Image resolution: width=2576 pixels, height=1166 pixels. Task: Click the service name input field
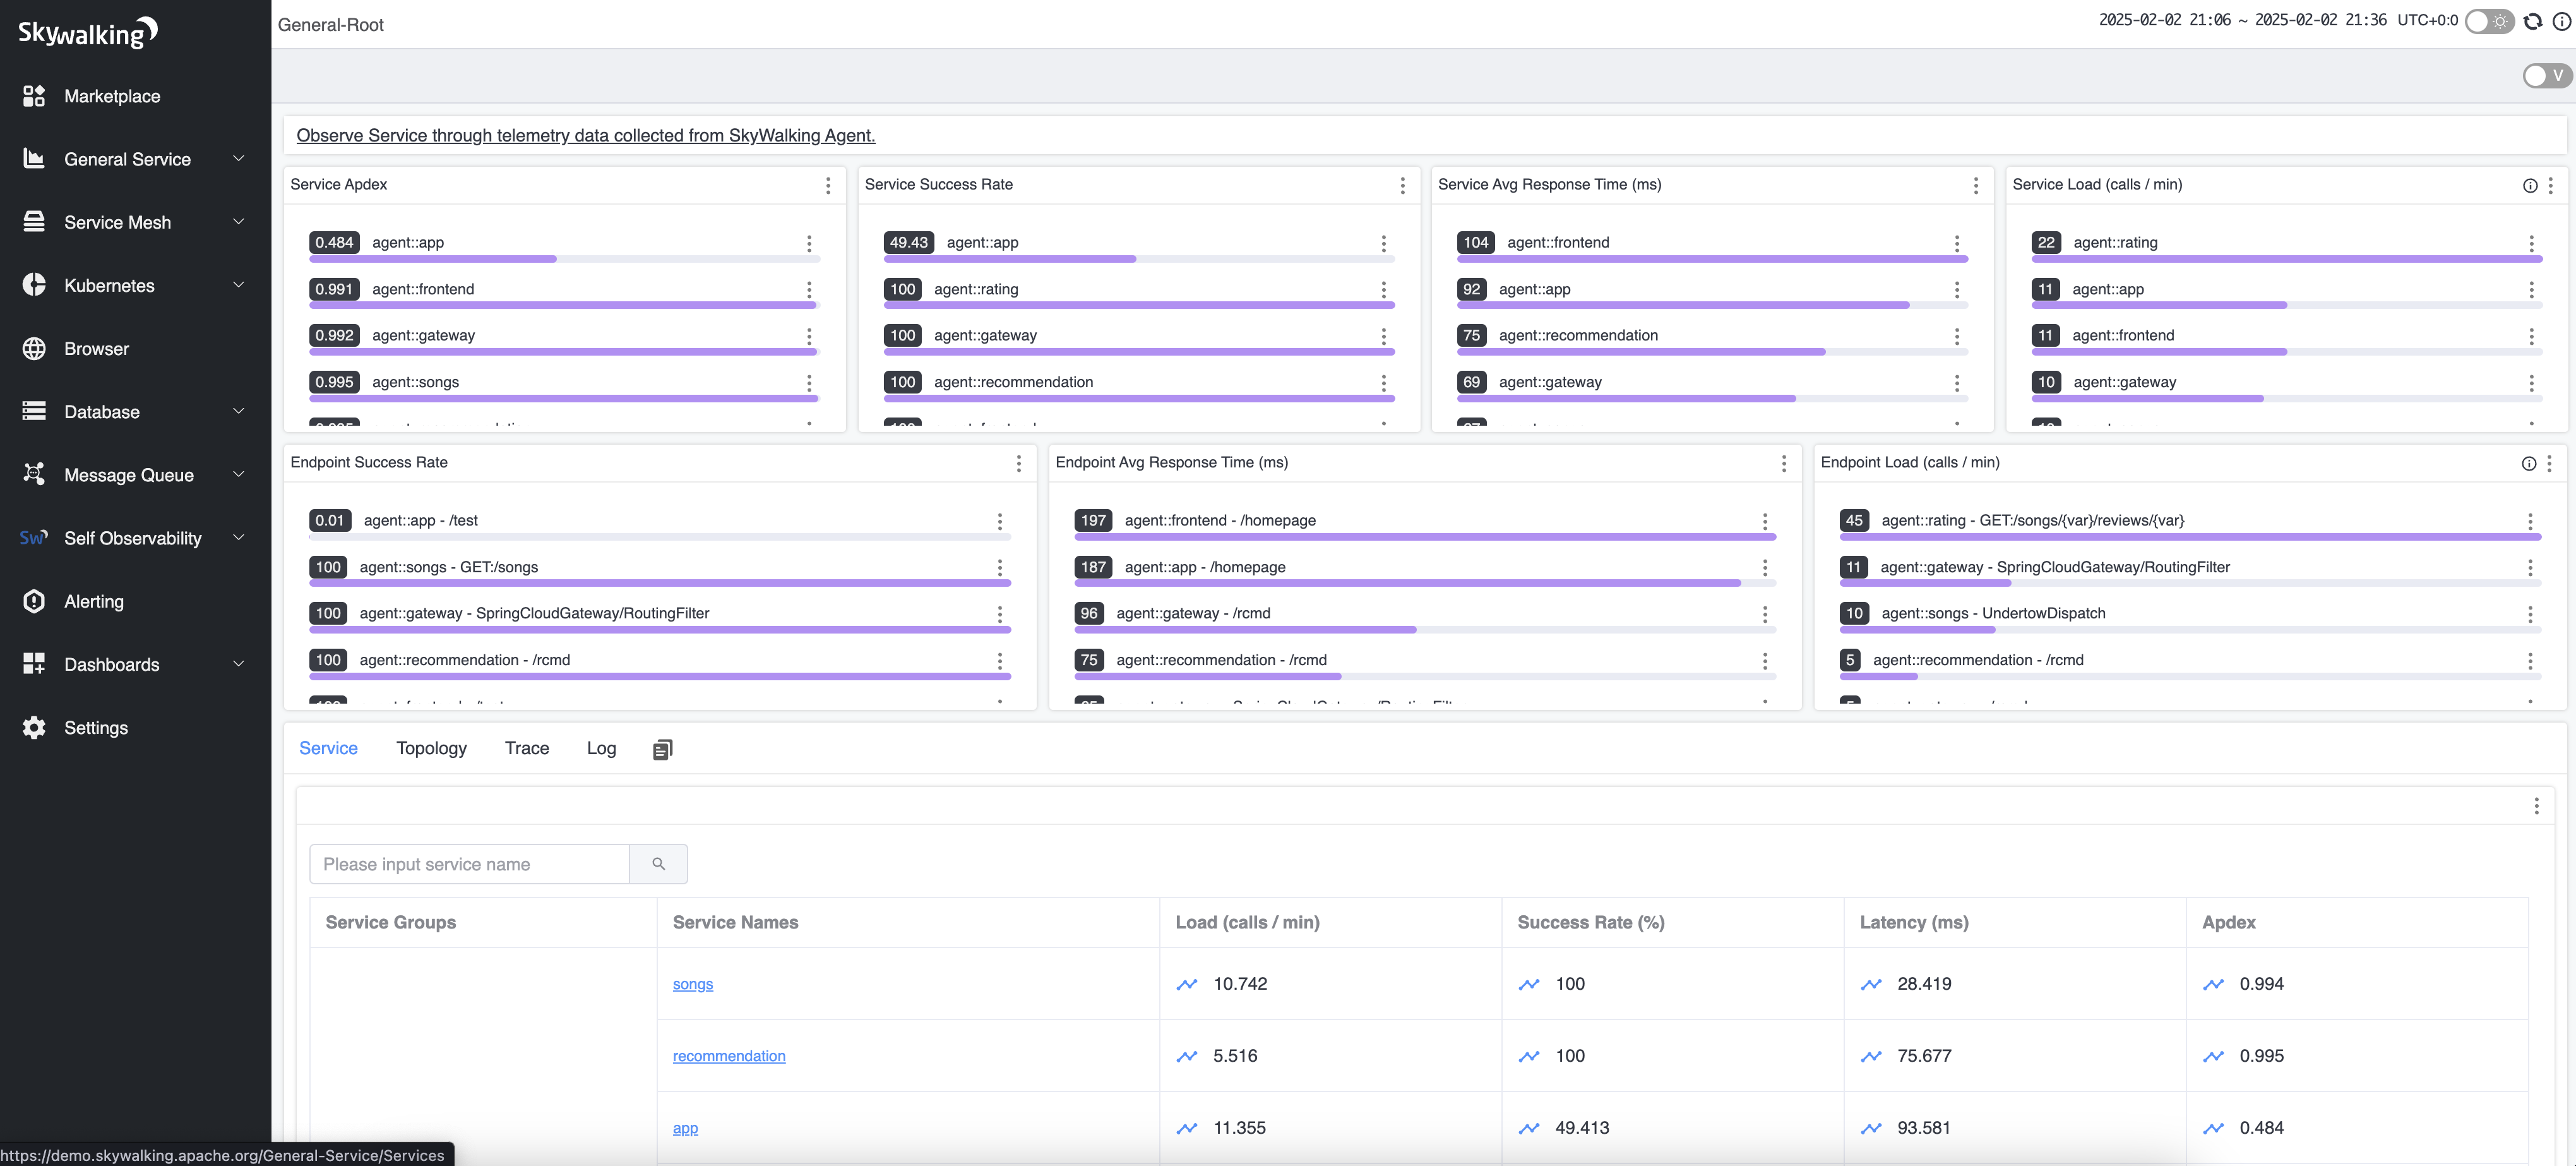click(469, 864)
